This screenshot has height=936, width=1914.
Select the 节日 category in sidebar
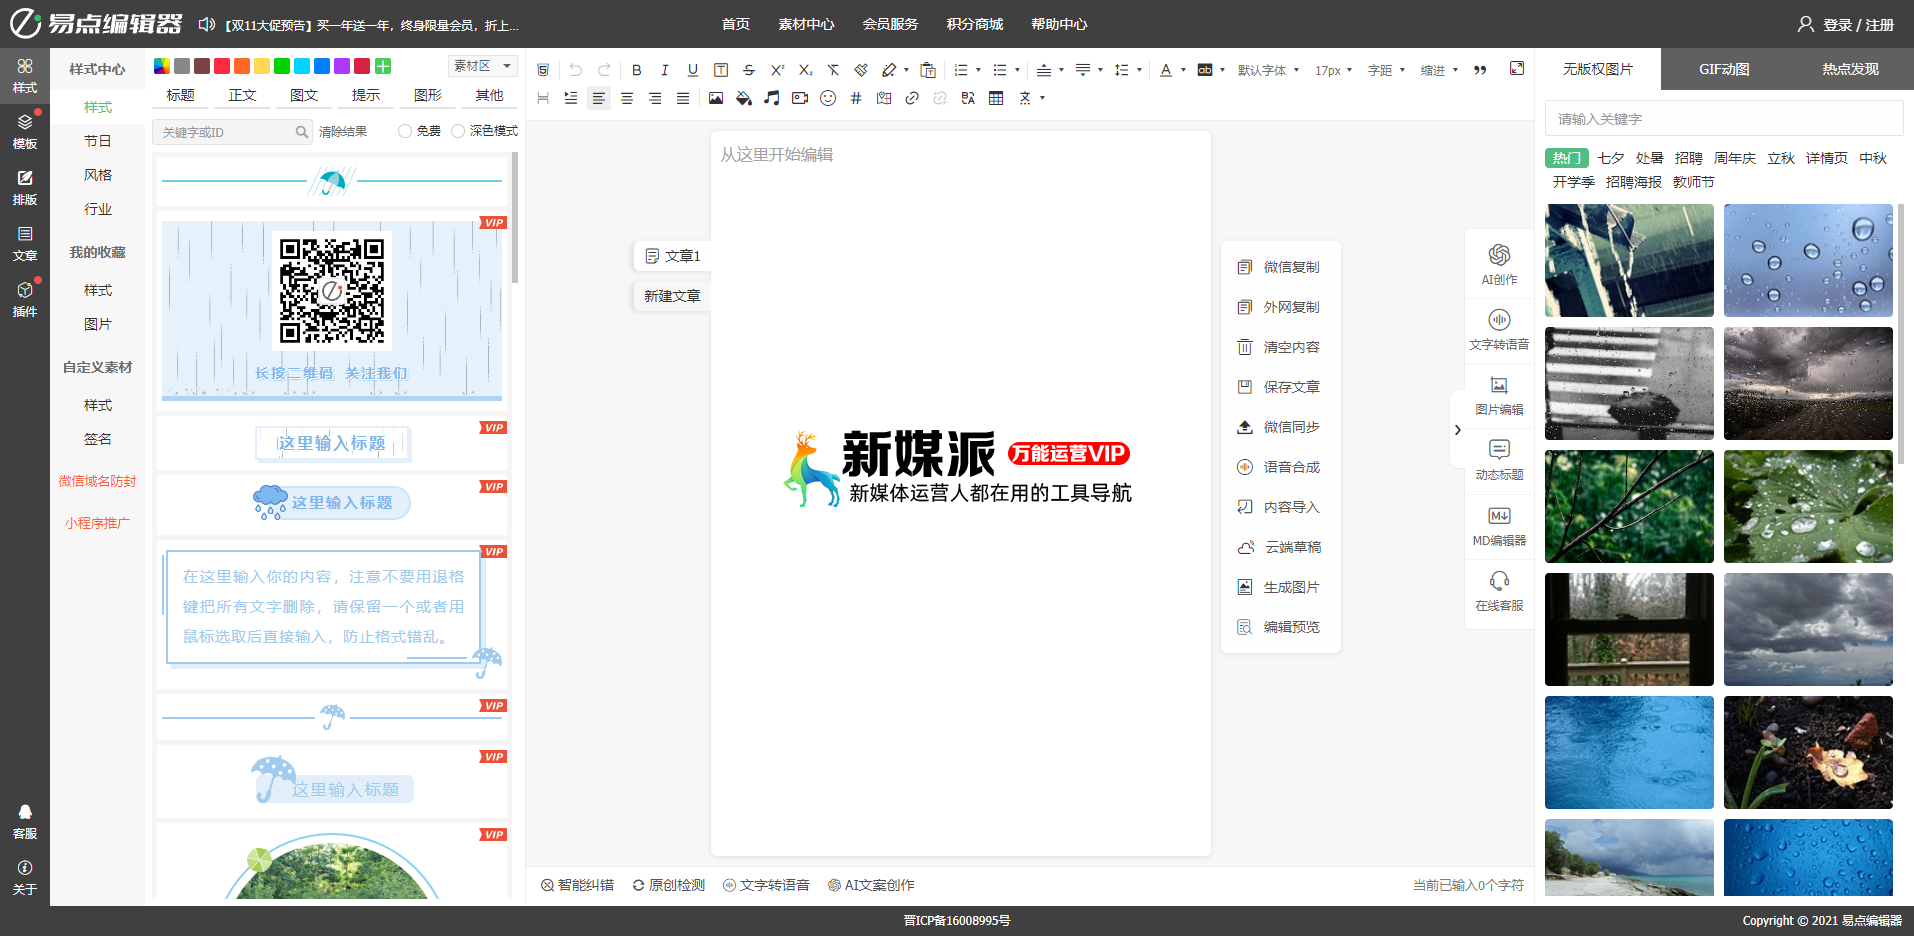98,141
